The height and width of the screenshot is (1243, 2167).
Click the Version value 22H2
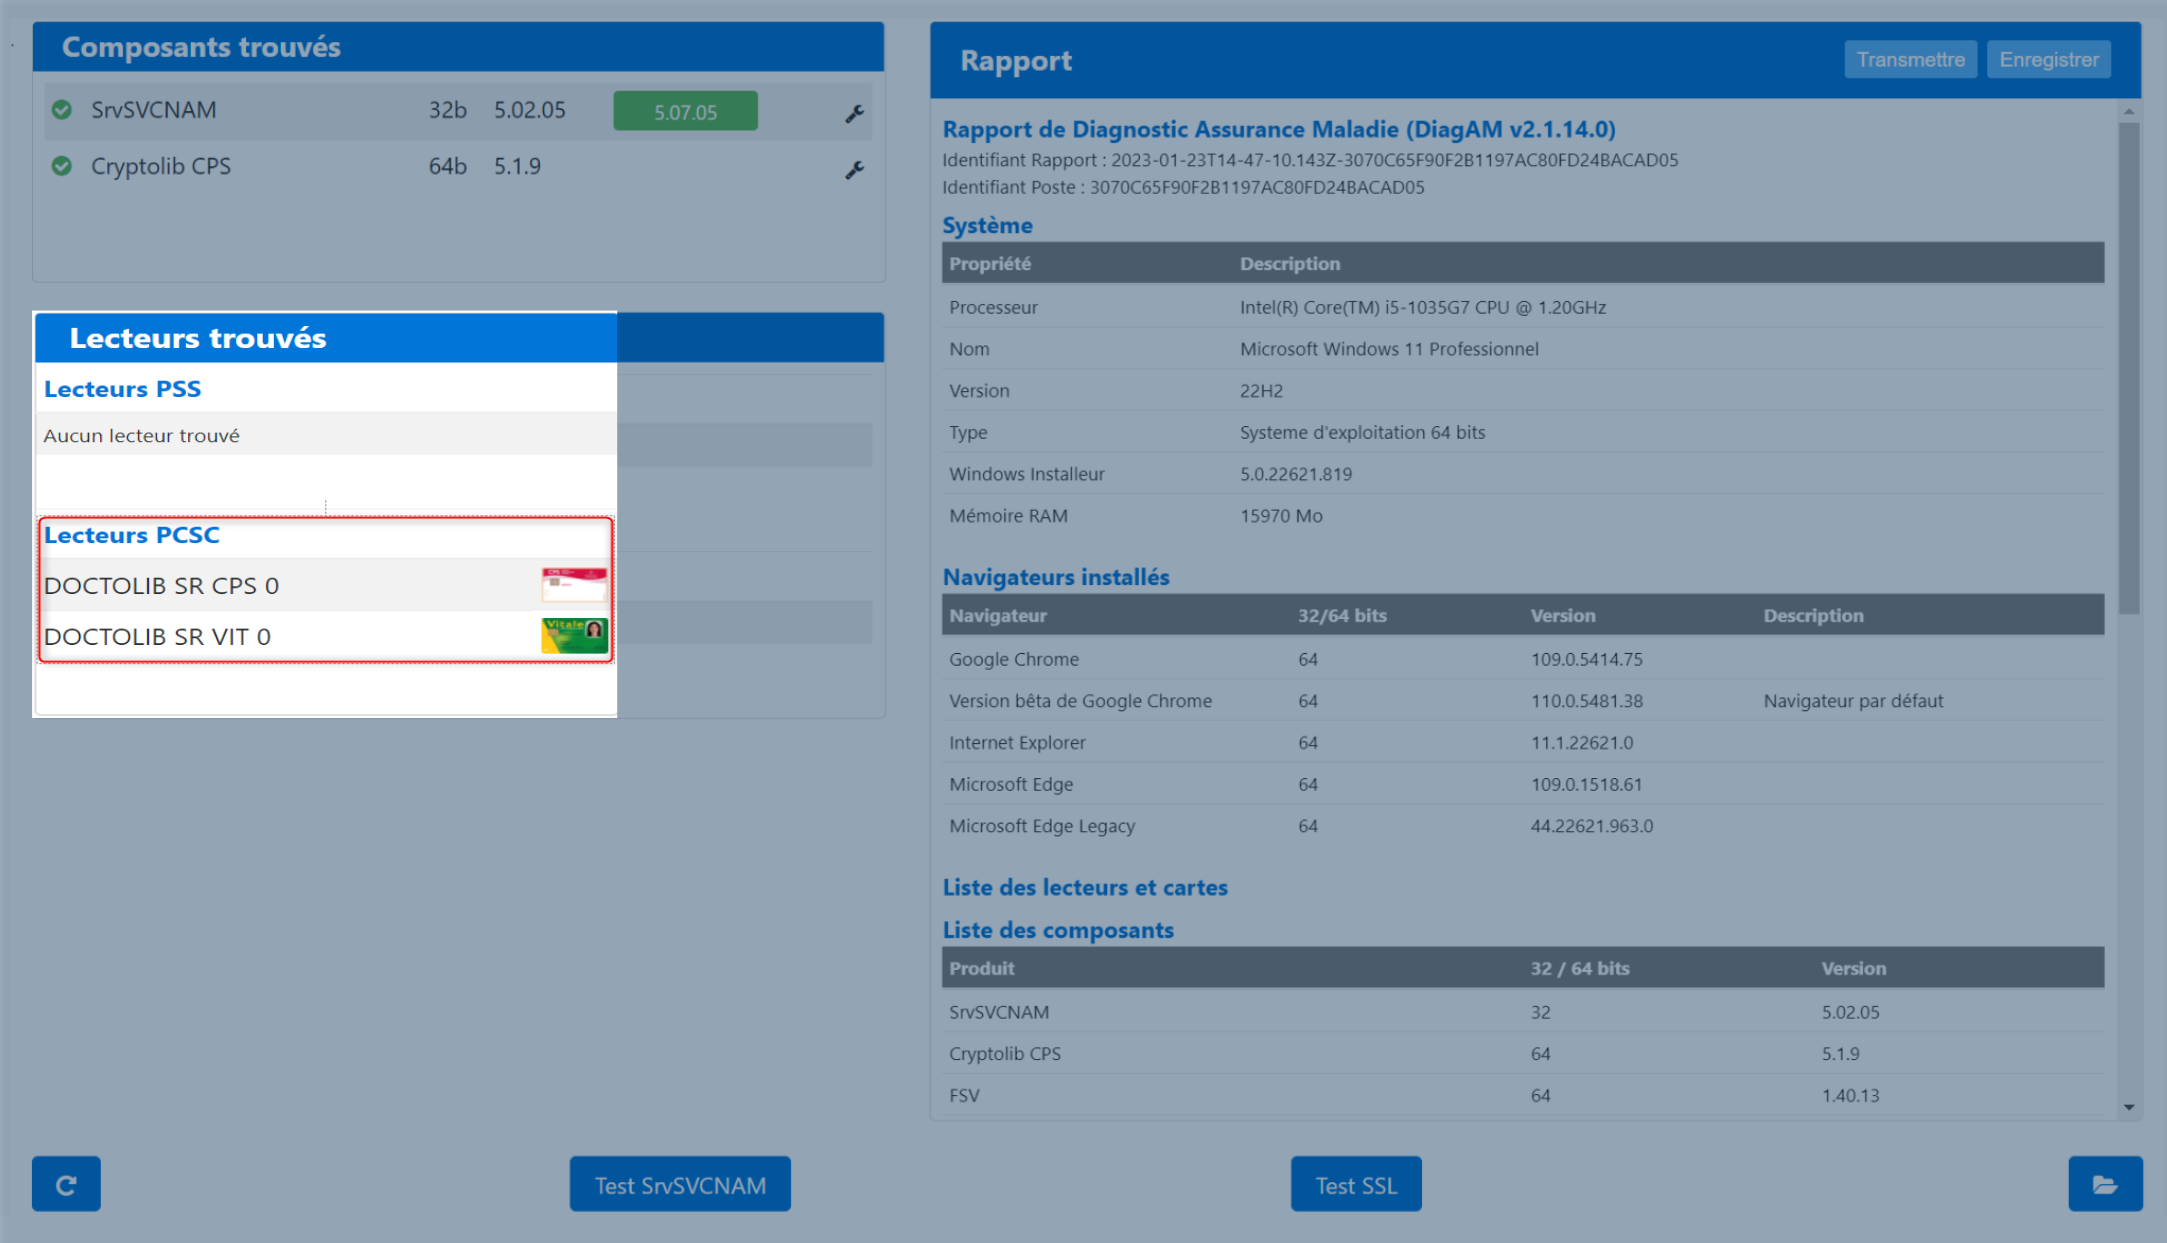(1261, 391)
